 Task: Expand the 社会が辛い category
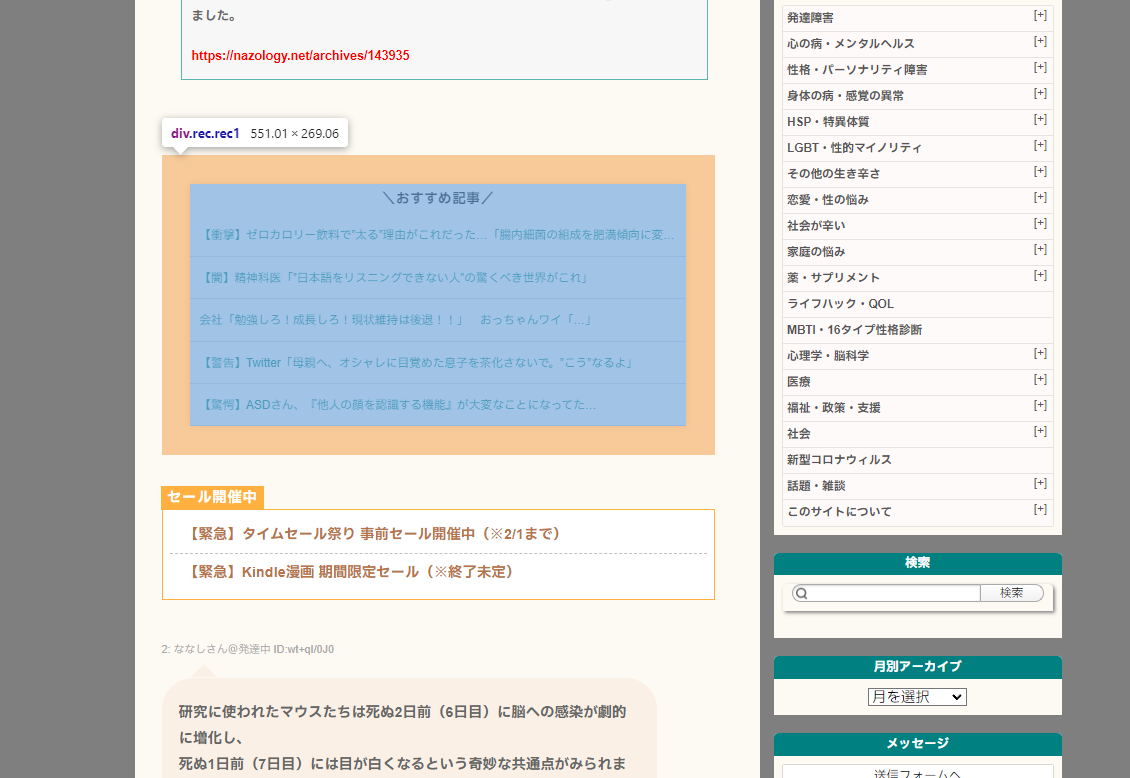point(1040,223)
